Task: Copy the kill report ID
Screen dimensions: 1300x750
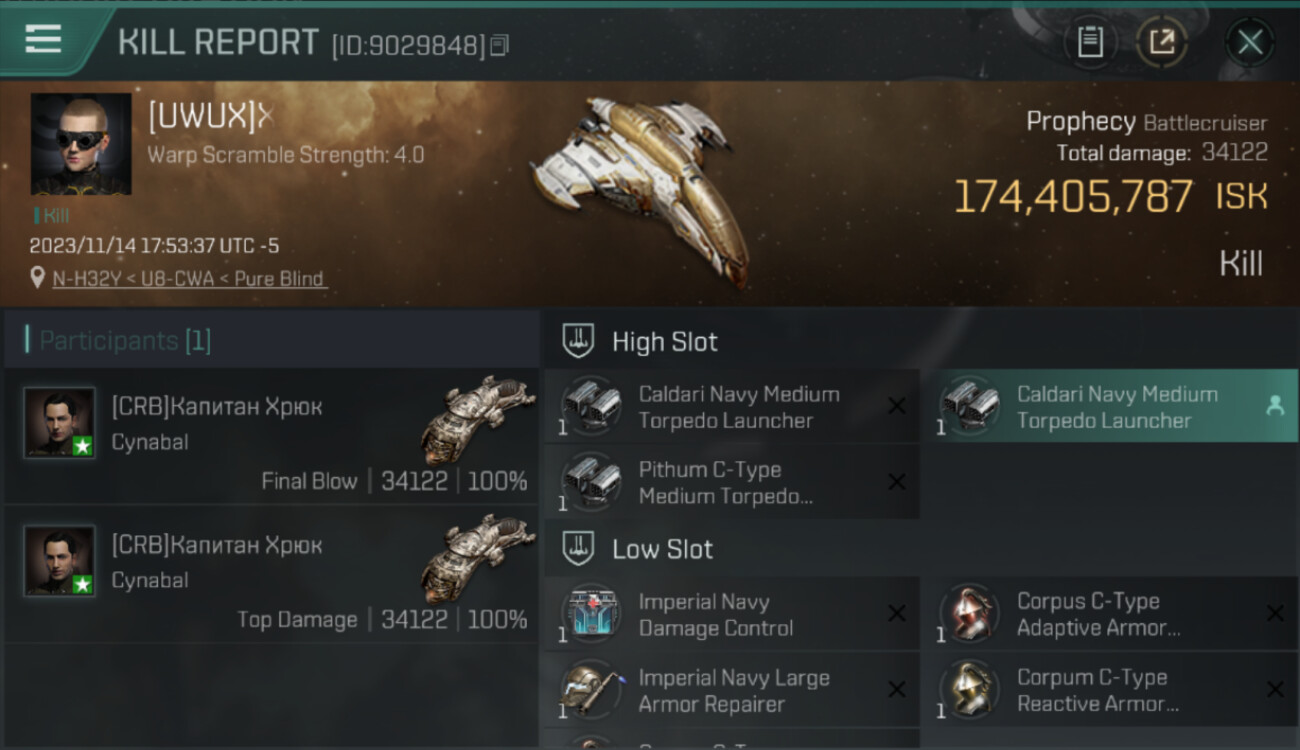Action: [x=499, y=45]
